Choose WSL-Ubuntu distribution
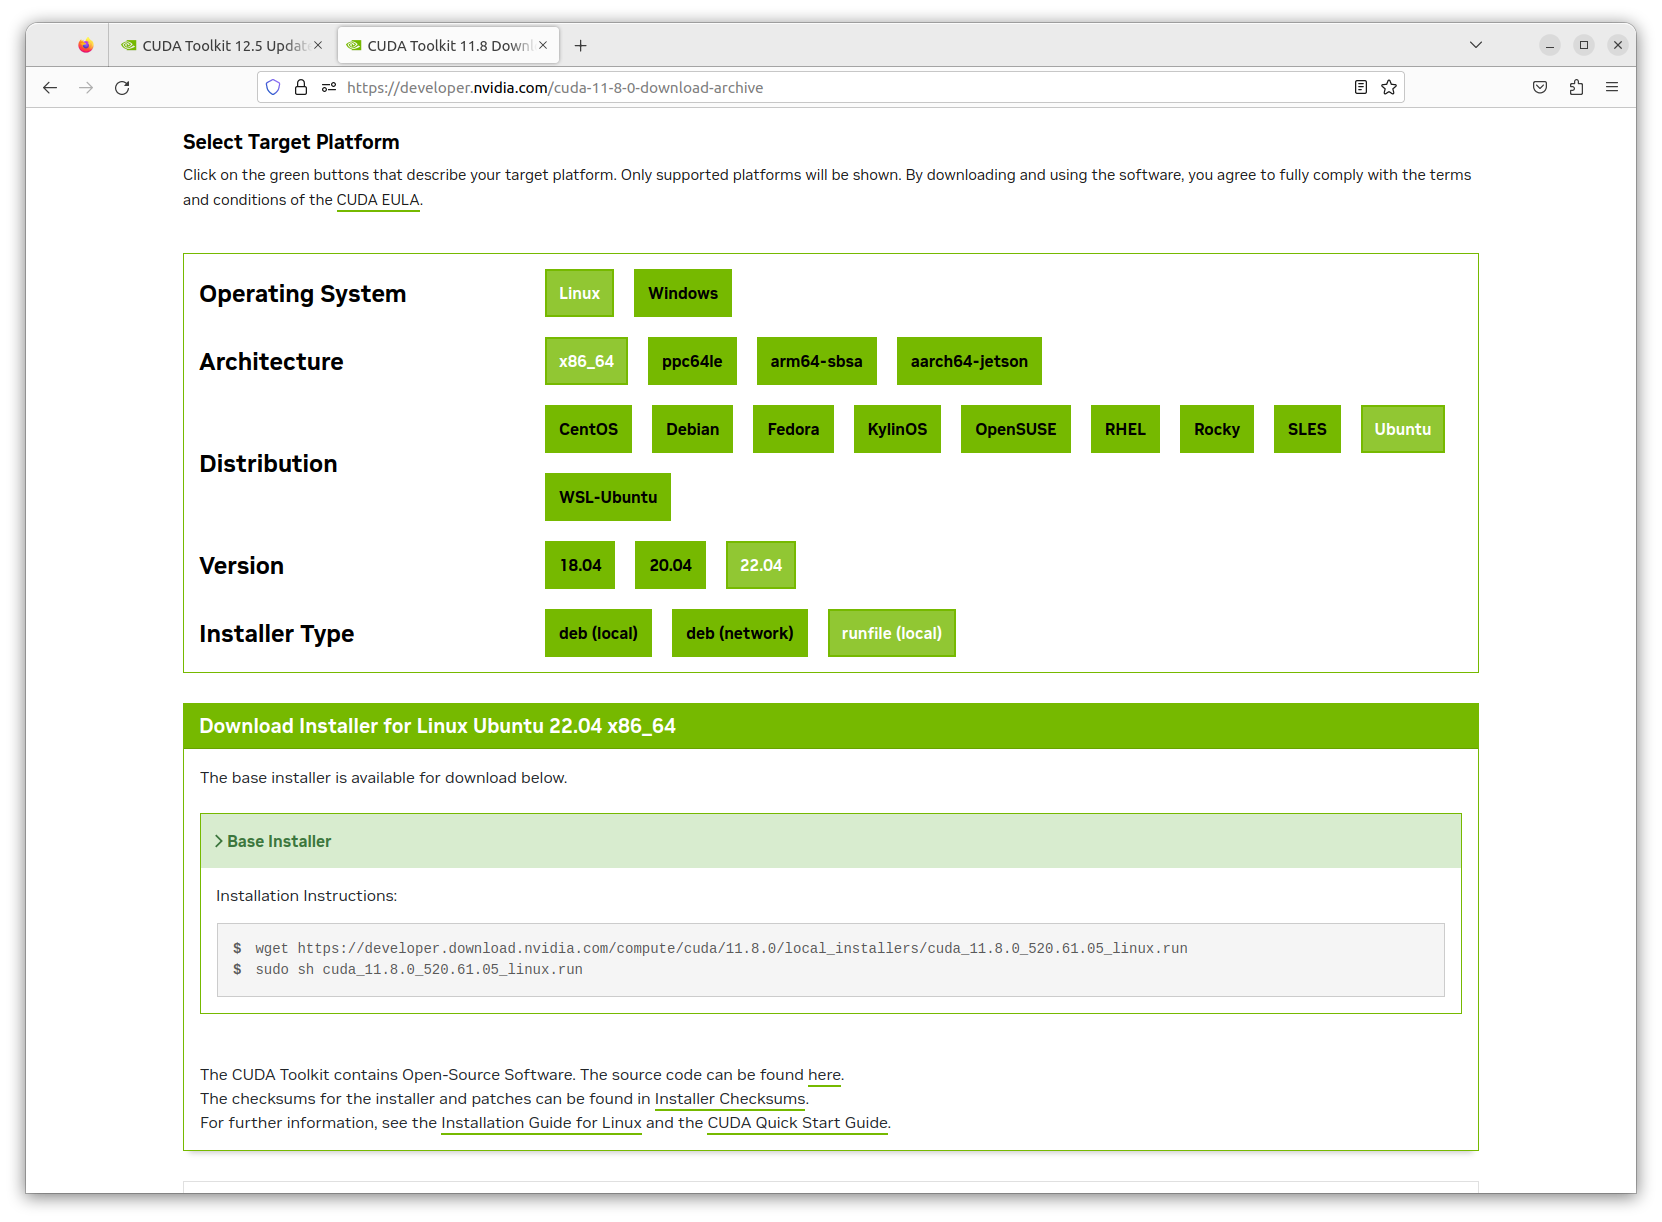 pos(608,497)
